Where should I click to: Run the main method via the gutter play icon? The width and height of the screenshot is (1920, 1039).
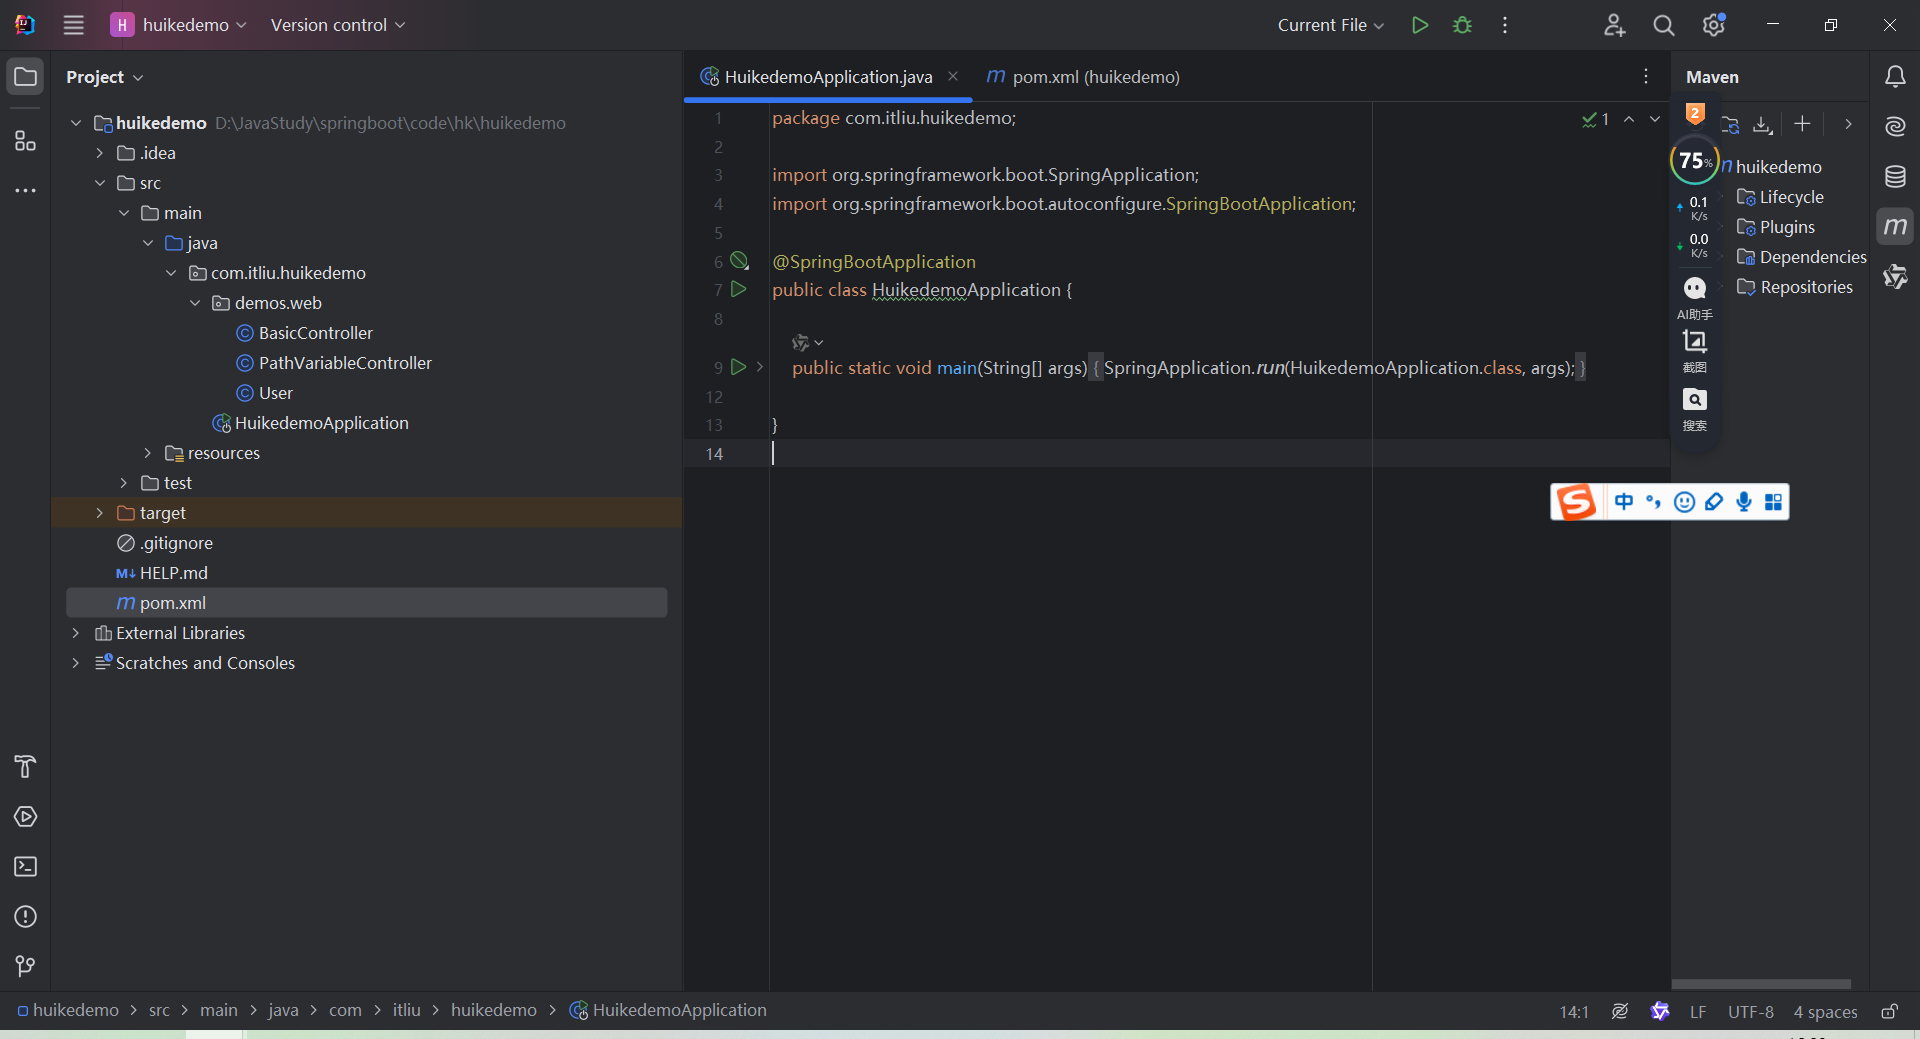coord(738,367)
